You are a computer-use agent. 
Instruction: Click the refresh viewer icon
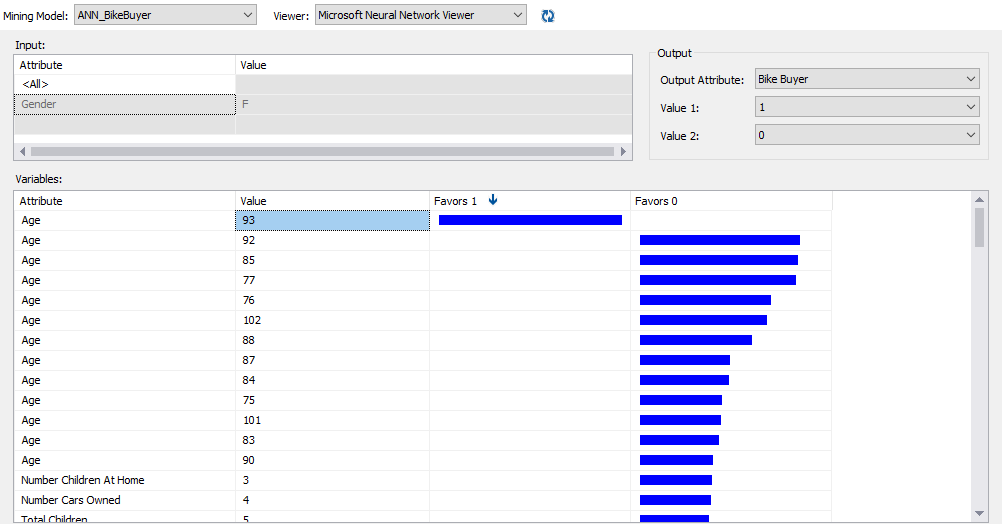point(548,16)
